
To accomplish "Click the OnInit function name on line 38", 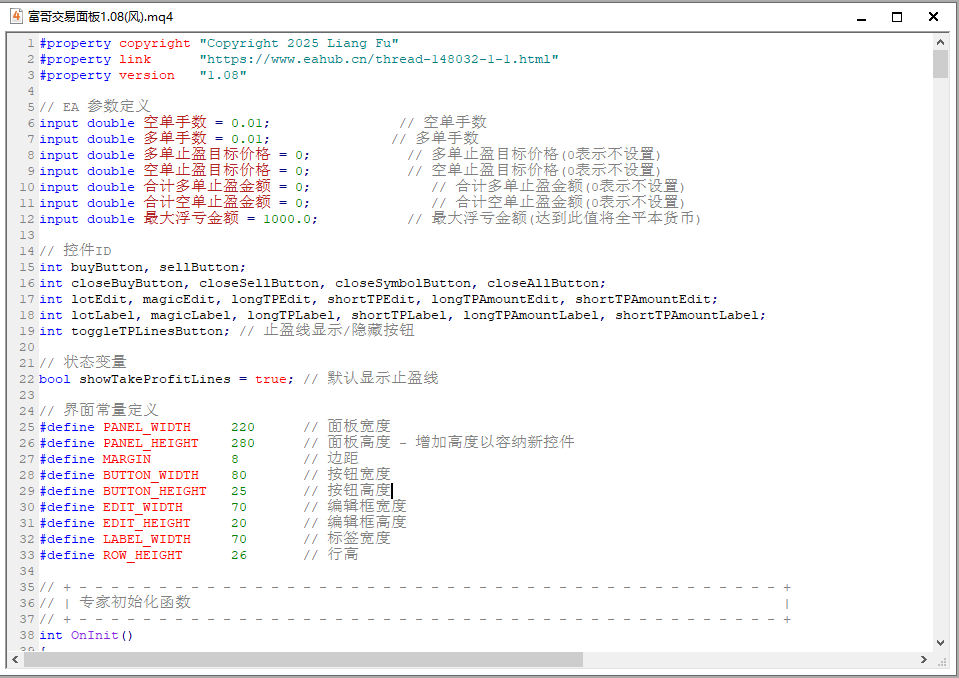I will click(97, 634).
